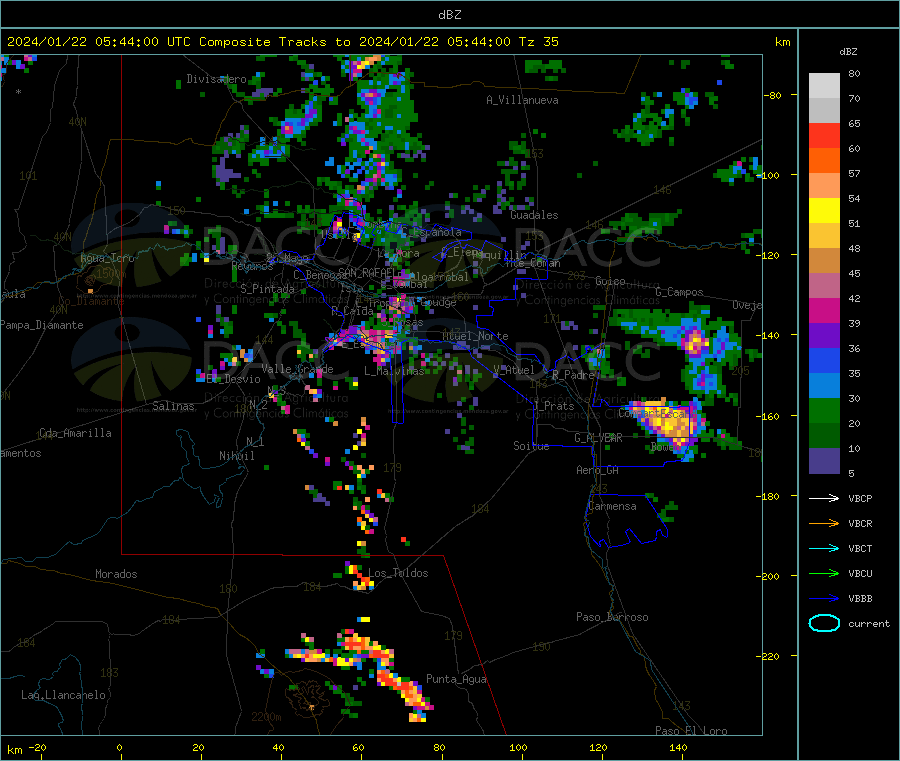Viewport: 900px width, 761px height.
Task: Click the echo cell beside Los_Toldos
Action: click(360, 577)
